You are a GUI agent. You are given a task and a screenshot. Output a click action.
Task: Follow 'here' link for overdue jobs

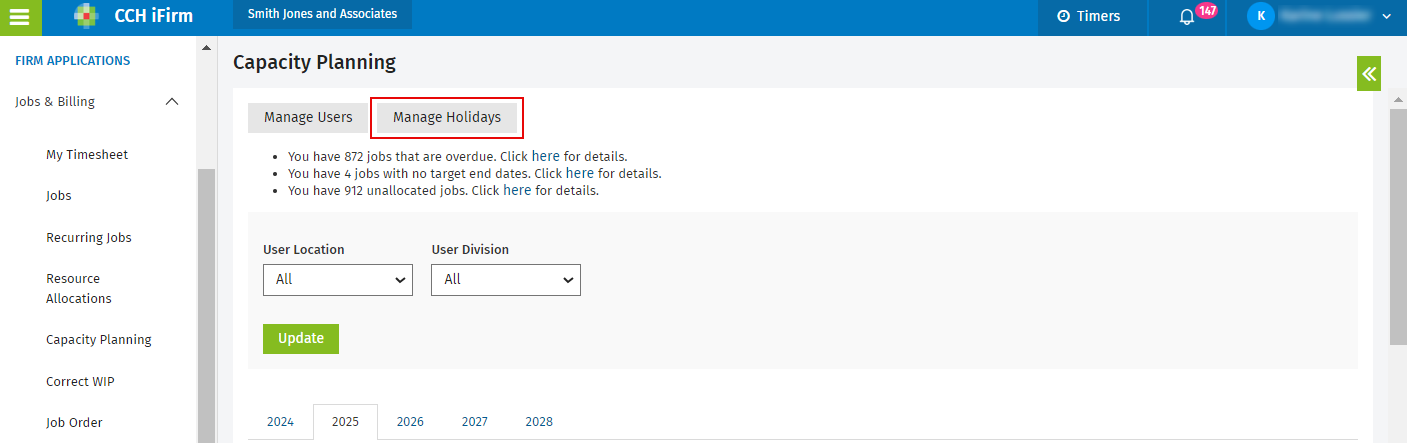tap(545, 157)
